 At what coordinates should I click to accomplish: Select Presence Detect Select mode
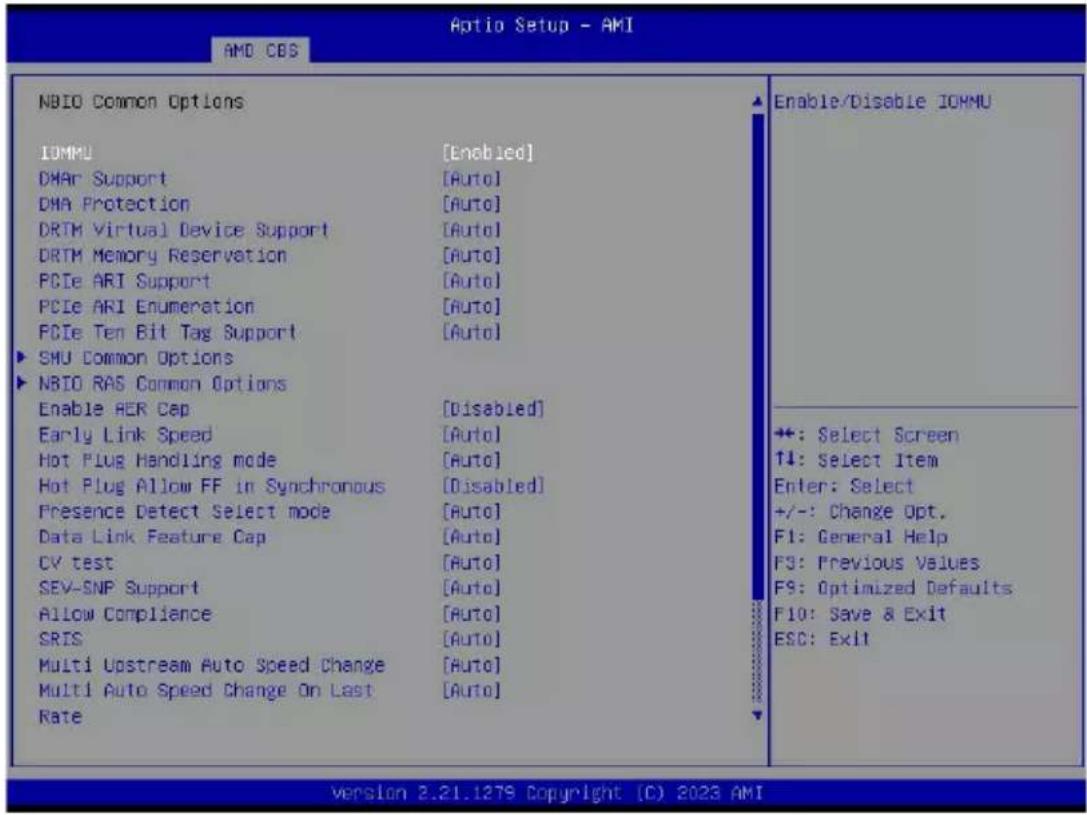point(184,512)
